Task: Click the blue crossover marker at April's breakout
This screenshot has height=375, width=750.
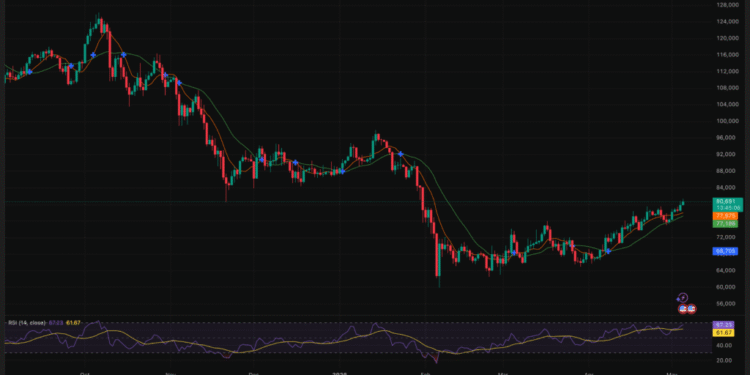Action: 608,251
